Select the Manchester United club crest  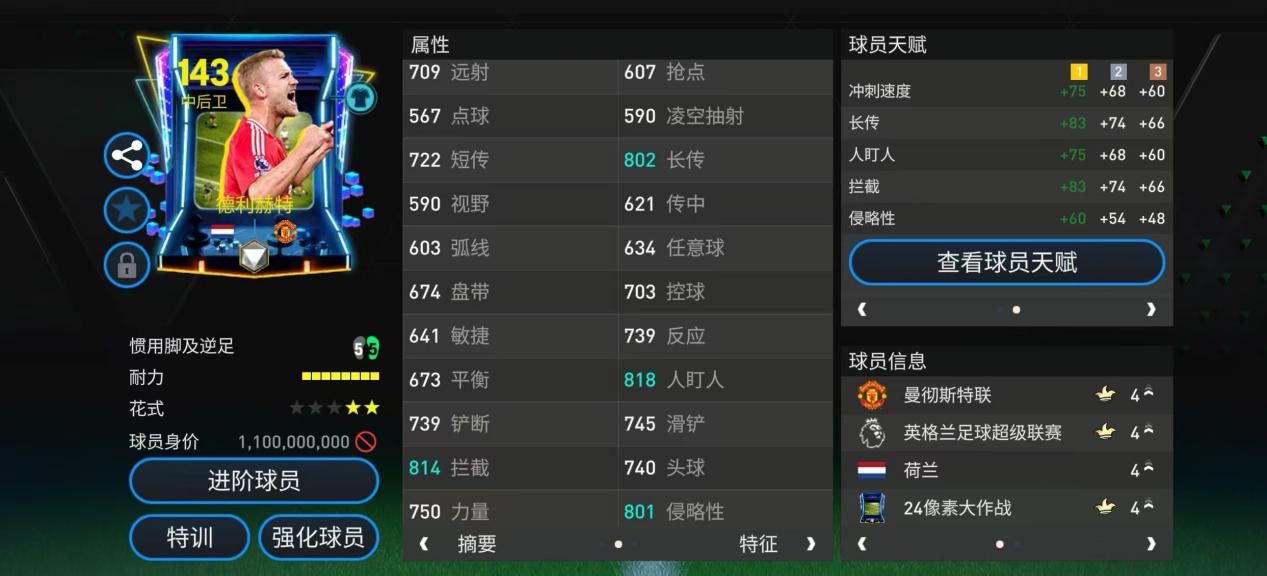pyautogui.click(x=872, y=395)
